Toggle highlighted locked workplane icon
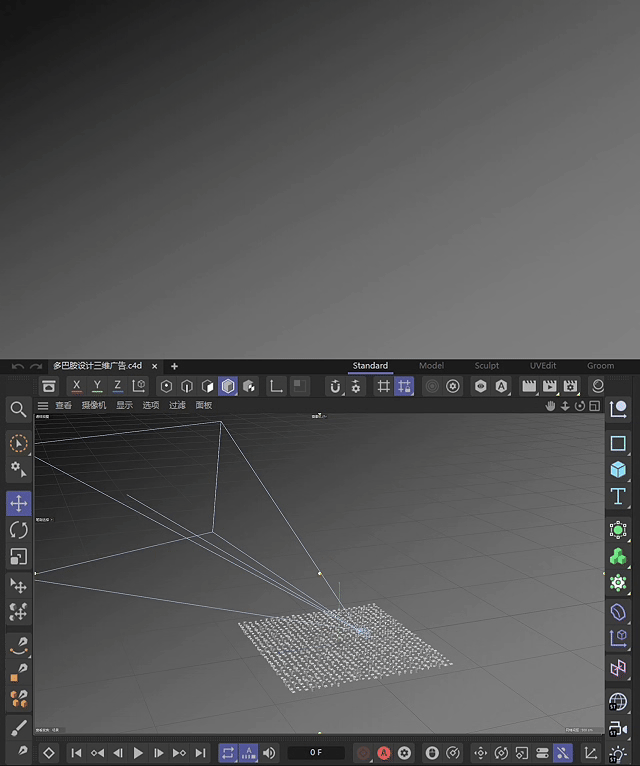Image resolution: width=640 pixels, height=766 pixels. click(404, 386)
